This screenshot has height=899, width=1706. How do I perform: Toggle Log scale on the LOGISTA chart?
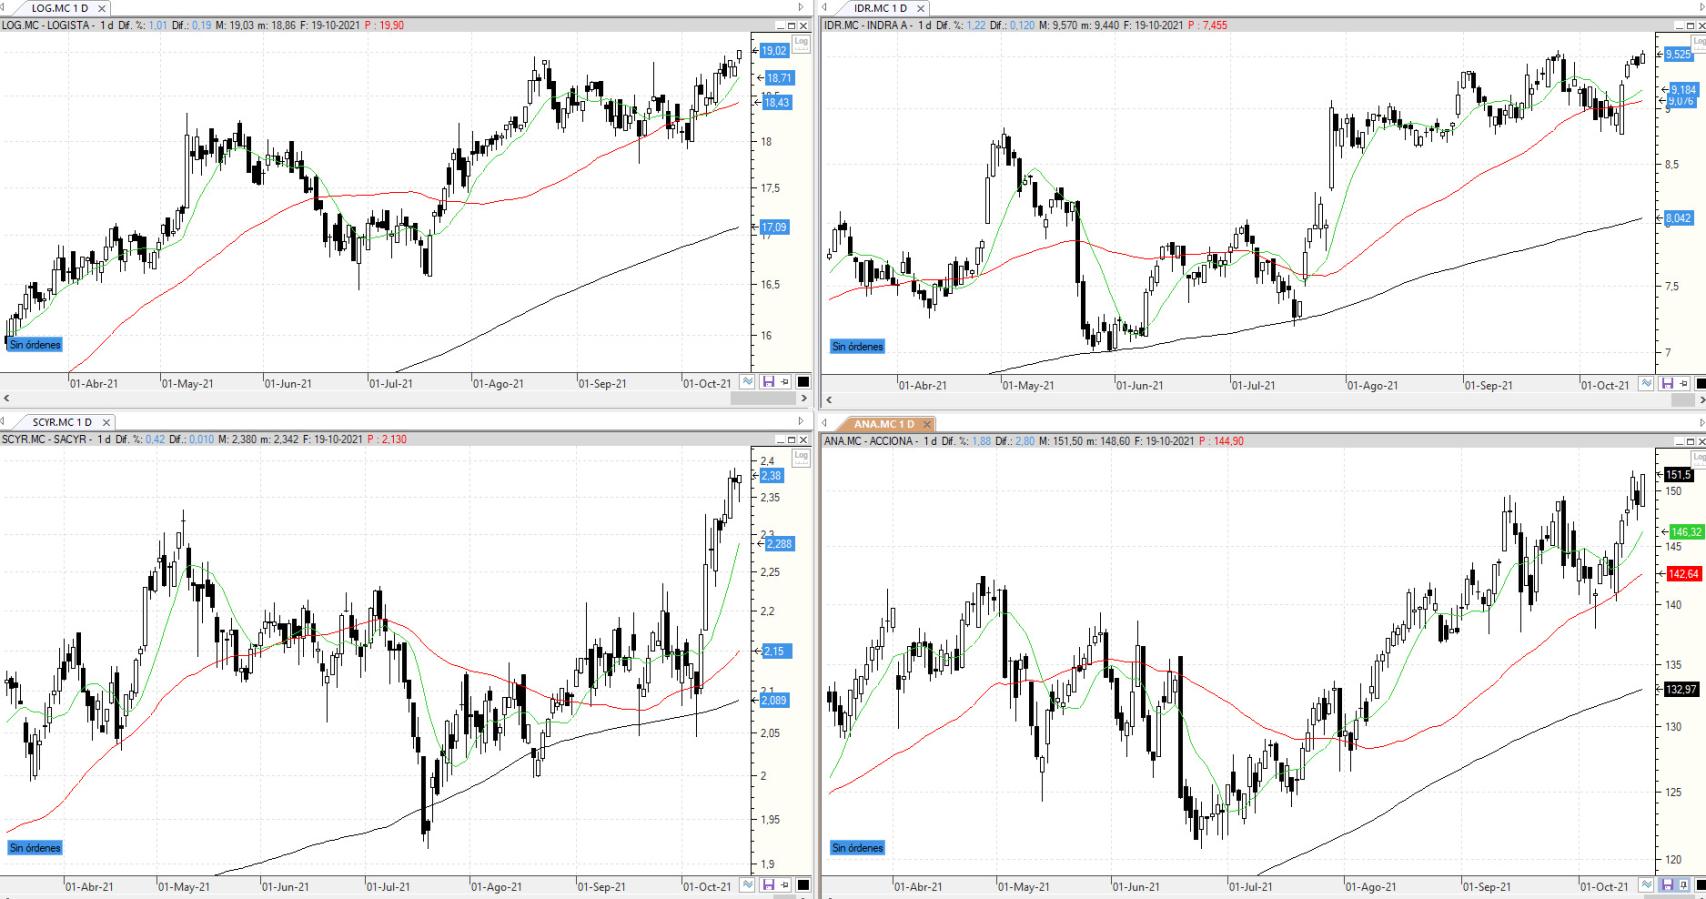pos(801,42)
